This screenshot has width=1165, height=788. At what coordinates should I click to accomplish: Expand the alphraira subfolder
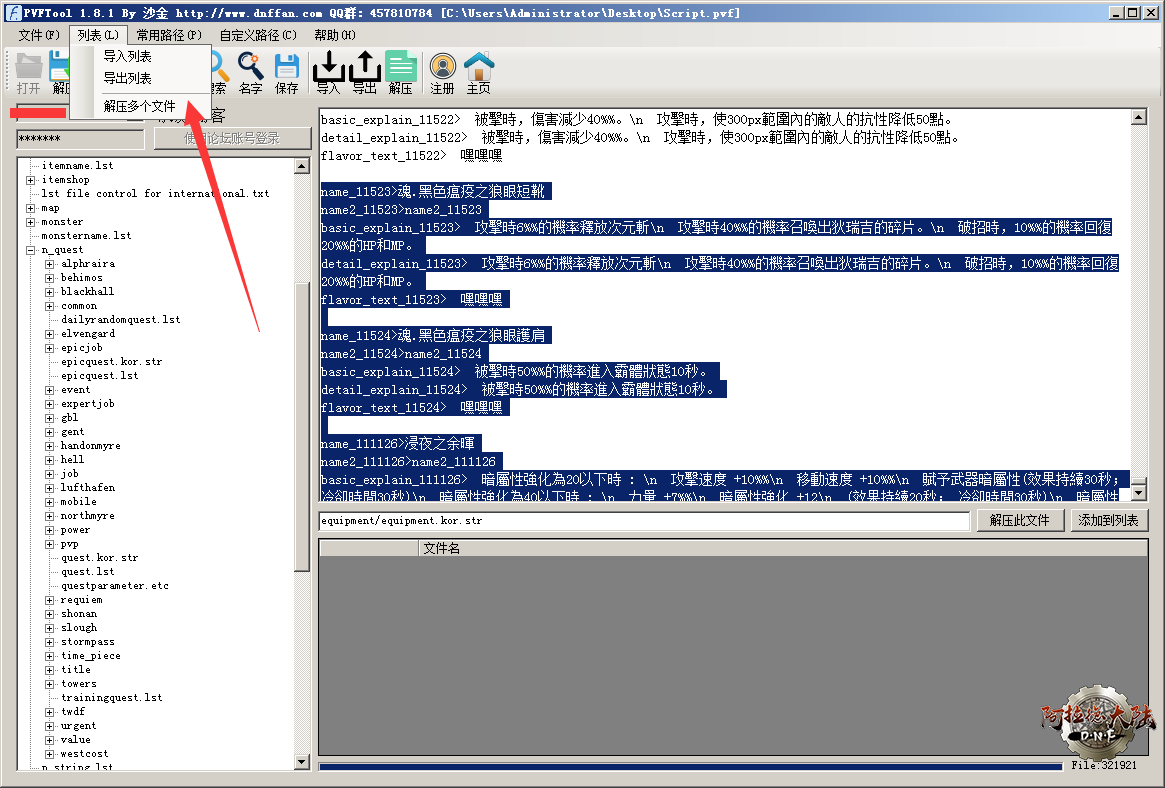[50, 264]
